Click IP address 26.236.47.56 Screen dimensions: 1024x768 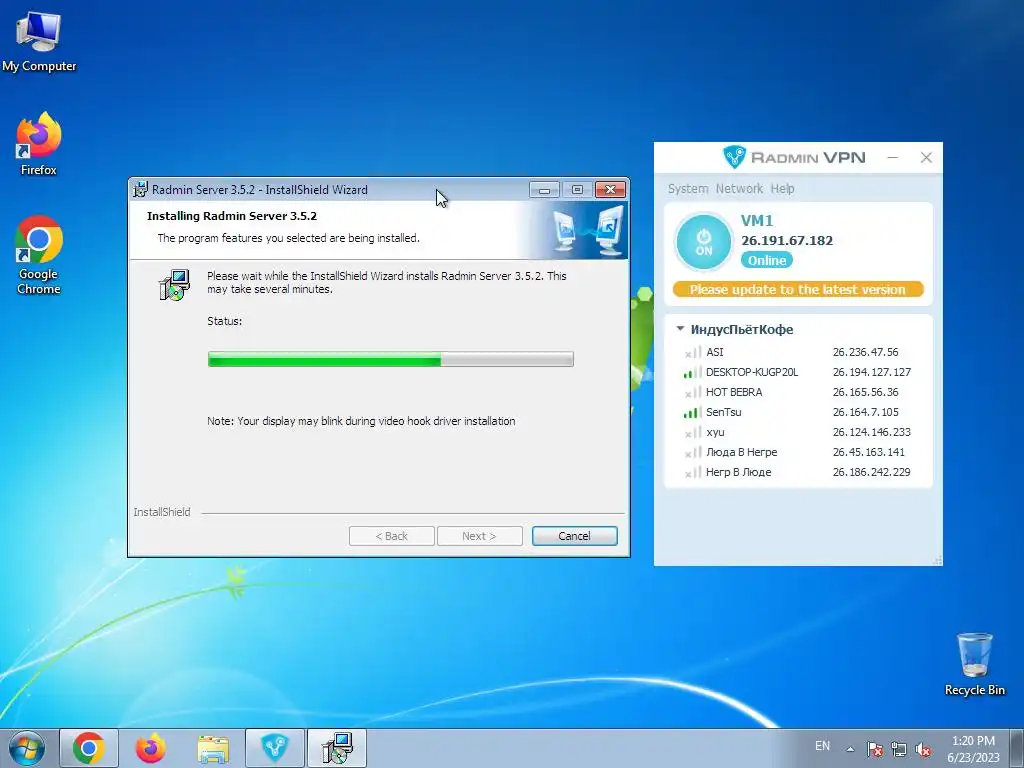click(865, 352)
